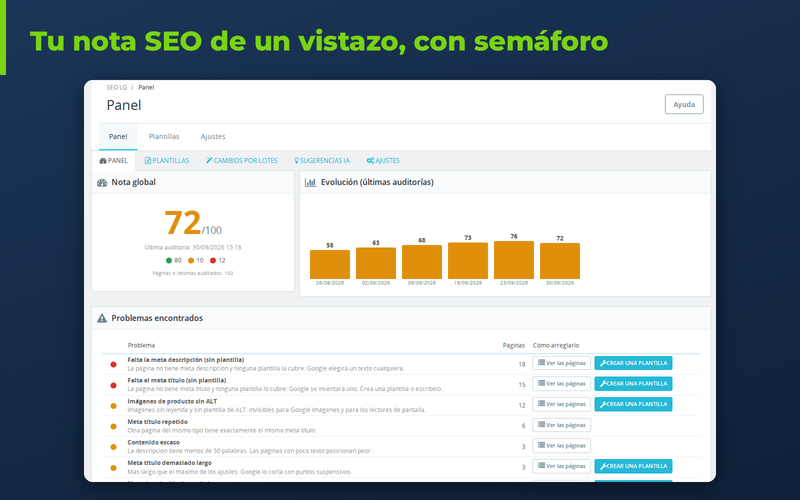Create a template for Imágenes de producto sin ALT

[x=633, y=404]
